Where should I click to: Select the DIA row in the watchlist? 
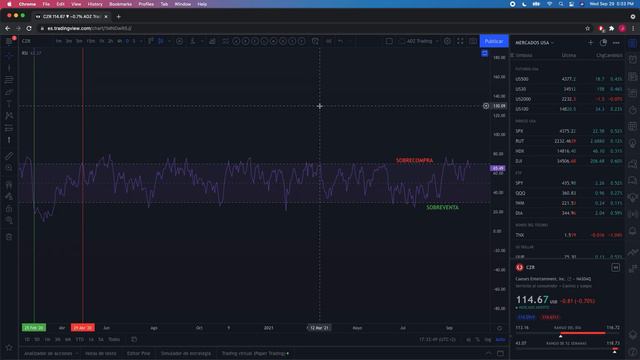569,213
